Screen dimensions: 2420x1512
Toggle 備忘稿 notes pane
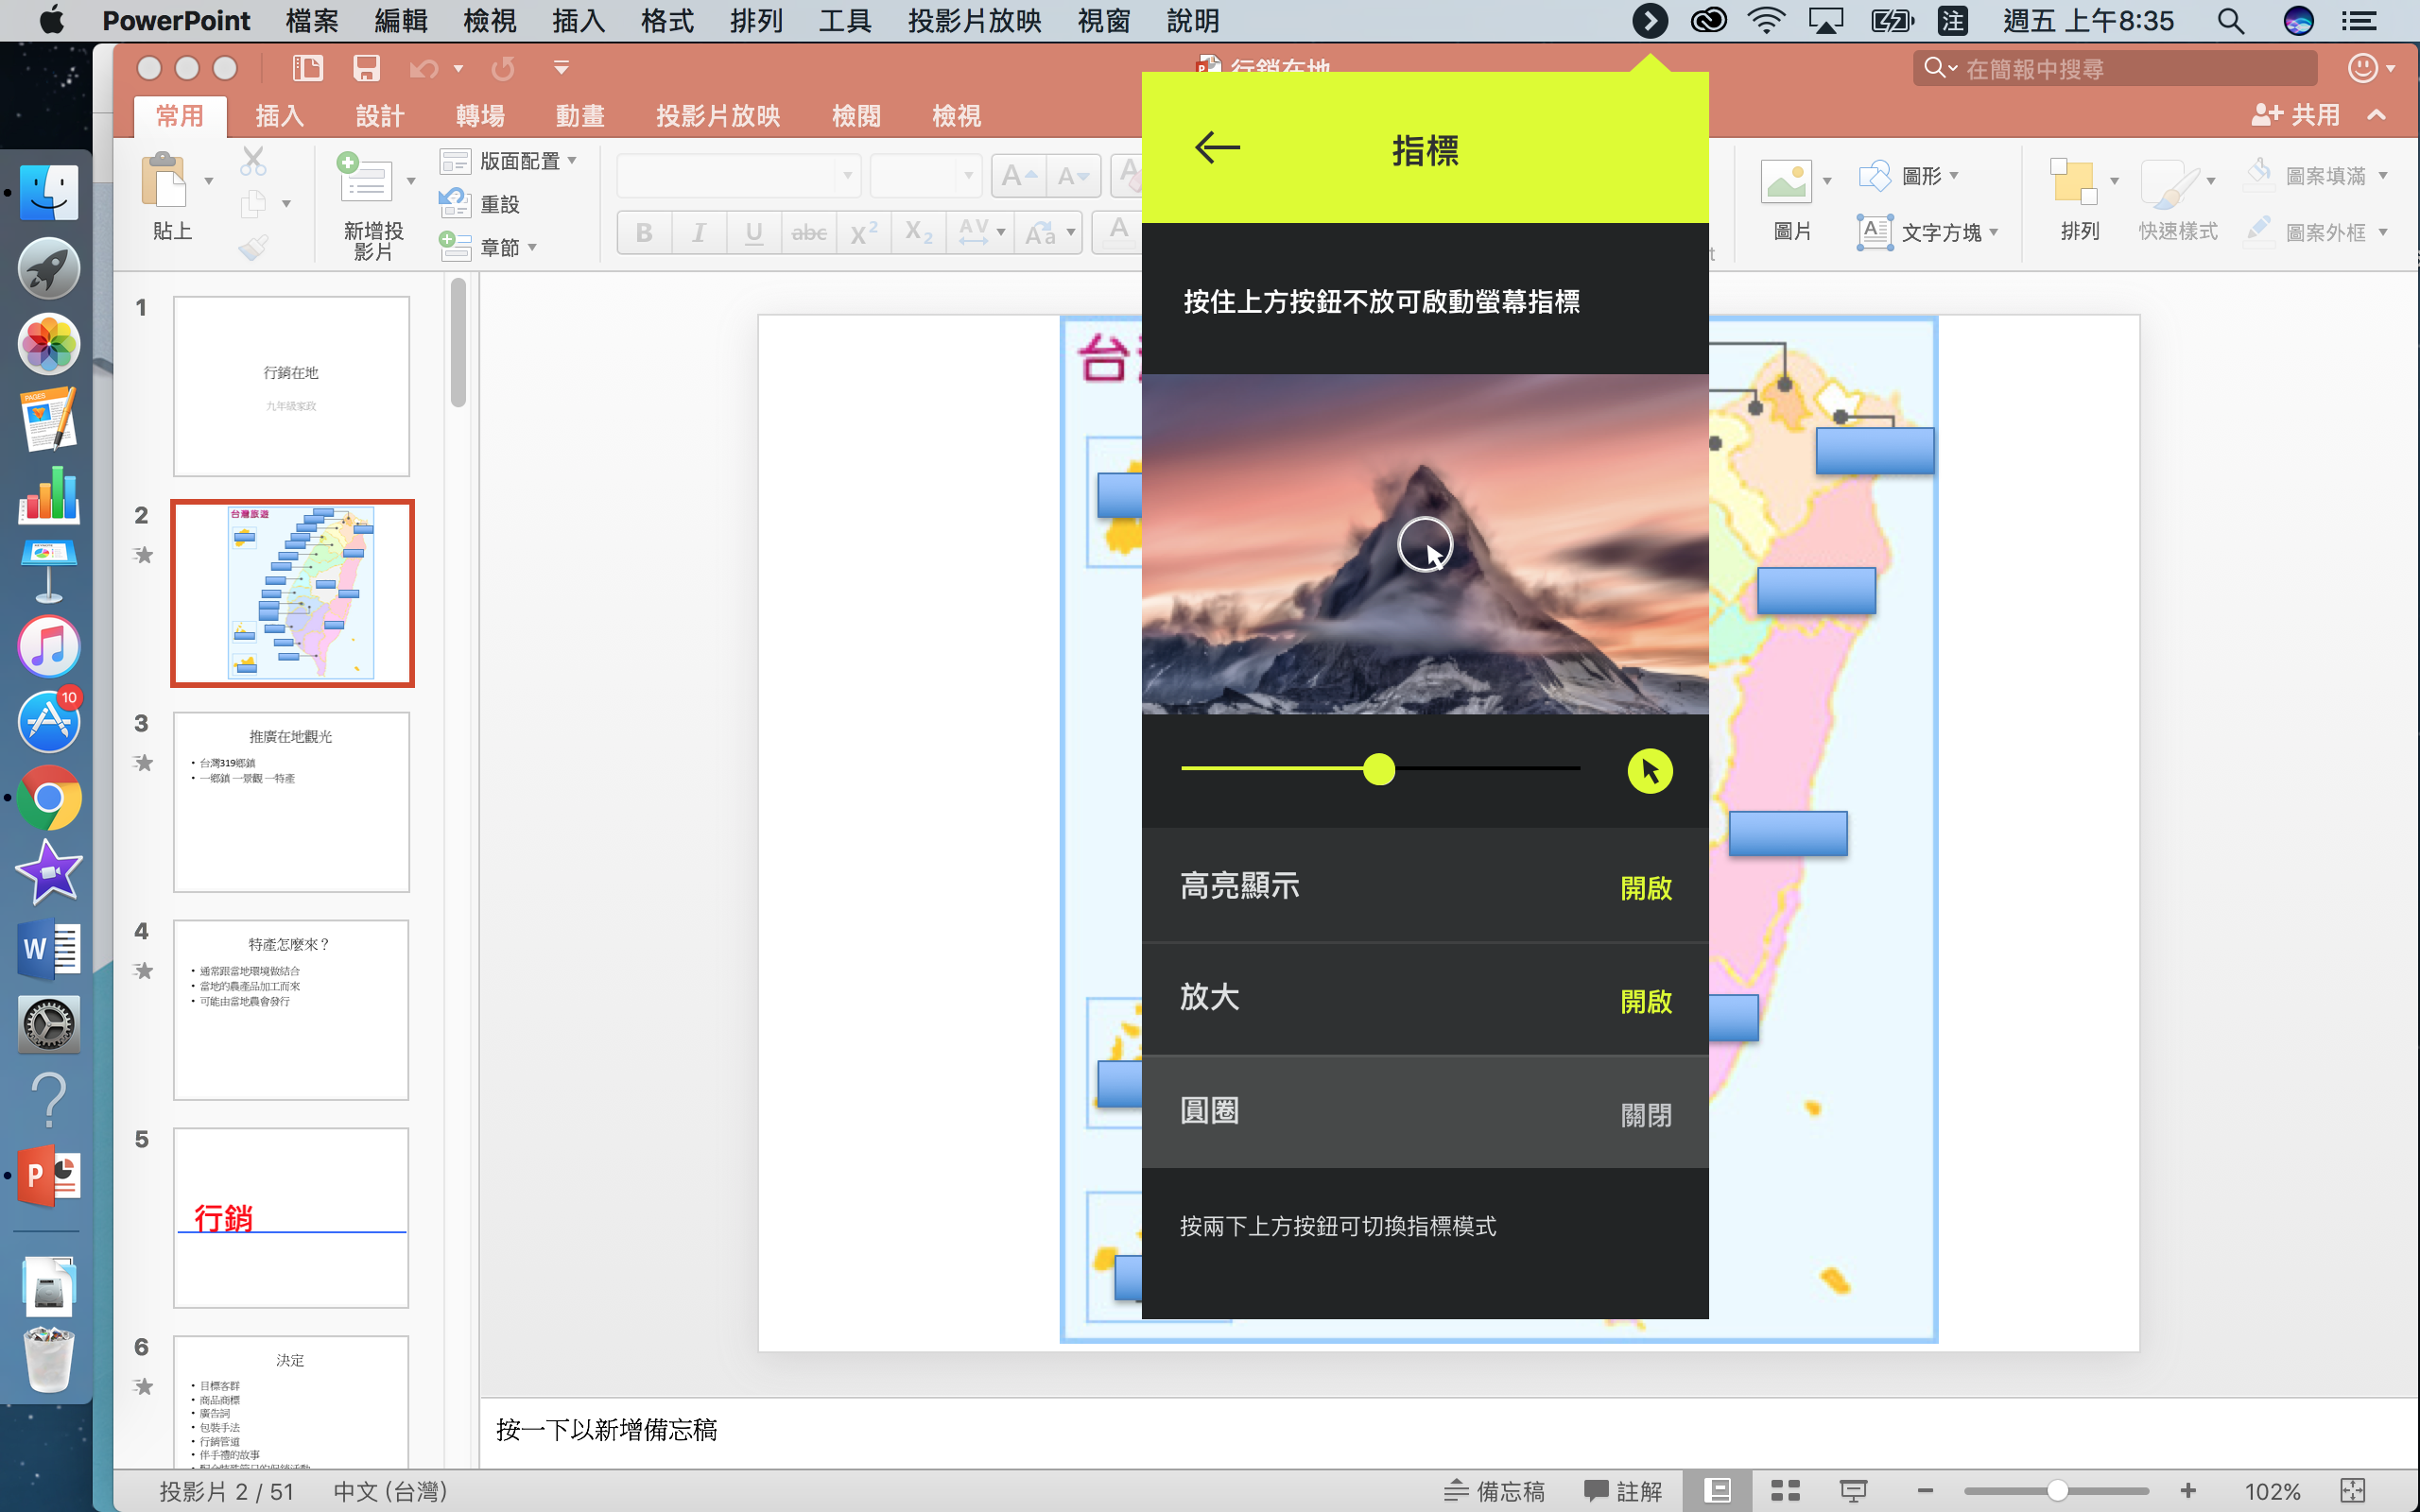(1494, 1490)
